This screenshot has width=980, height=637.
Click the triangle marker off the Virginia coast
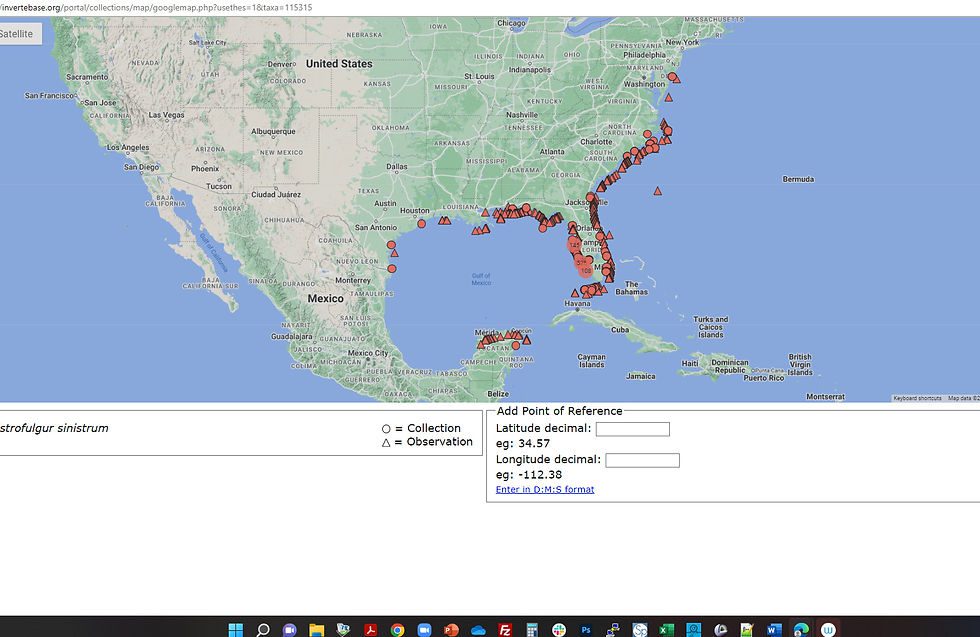[669, 98]
